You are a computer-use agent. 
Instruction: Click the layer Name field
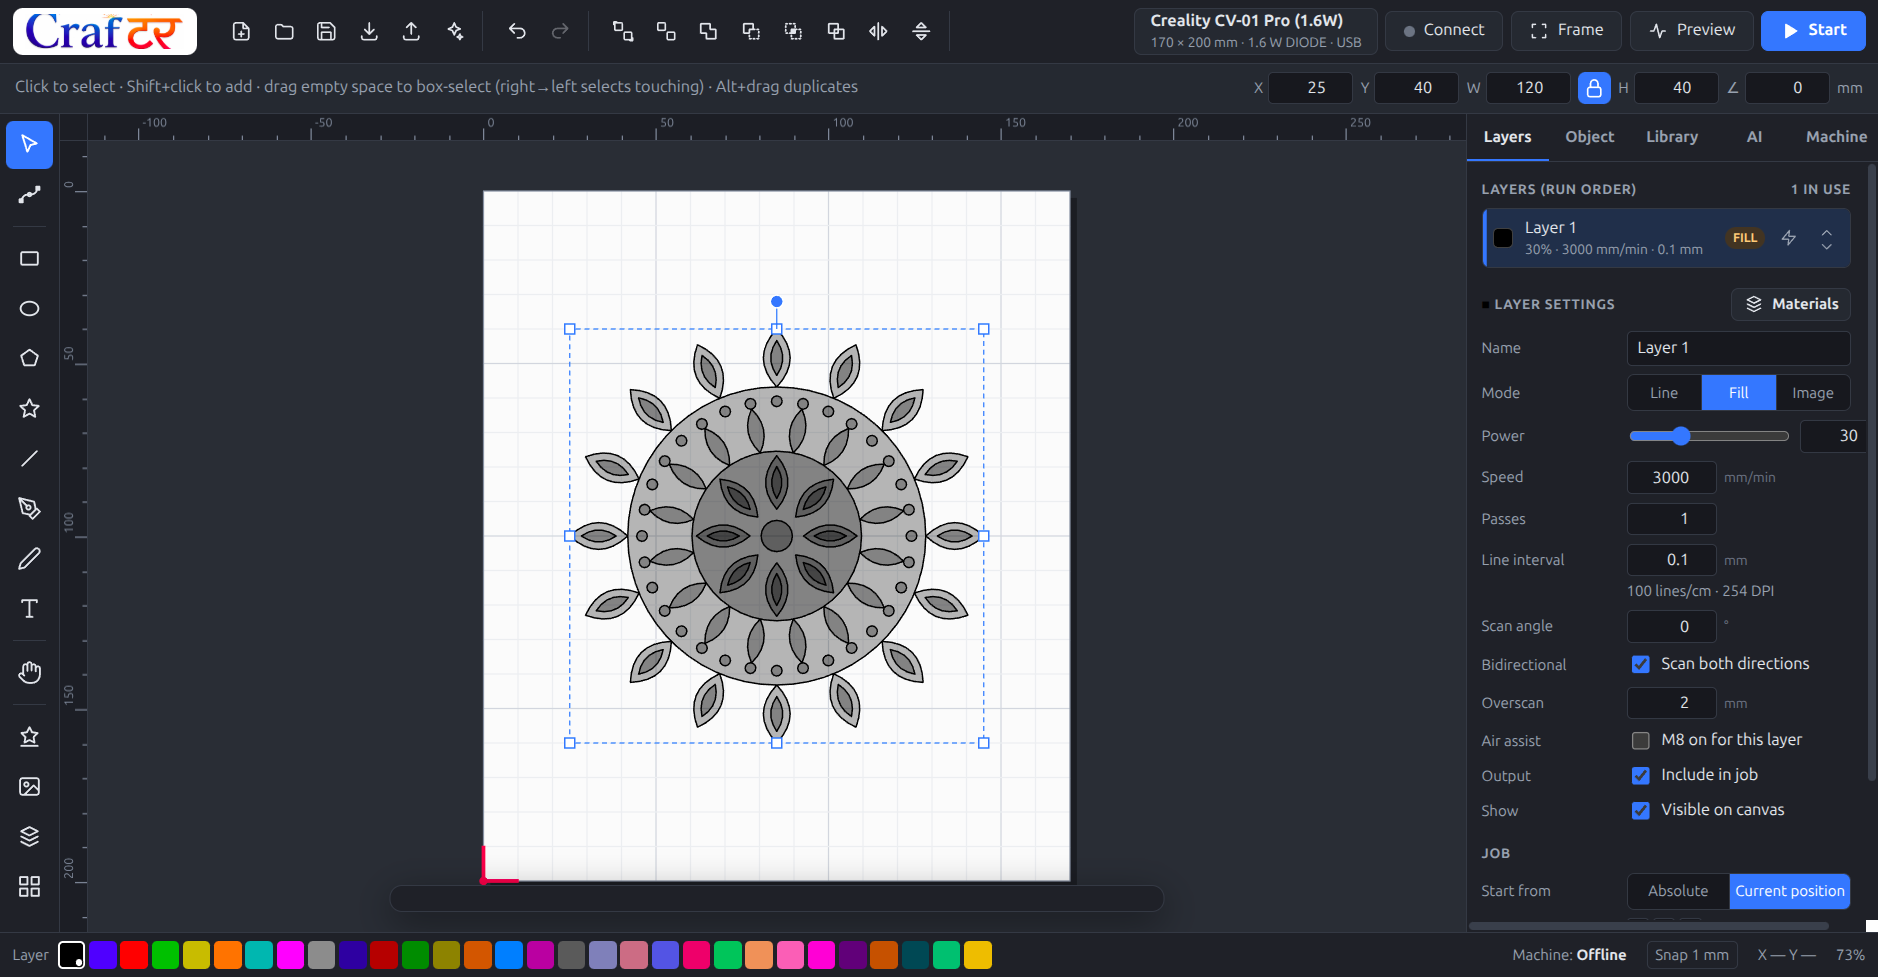(x=1738, y=348)
